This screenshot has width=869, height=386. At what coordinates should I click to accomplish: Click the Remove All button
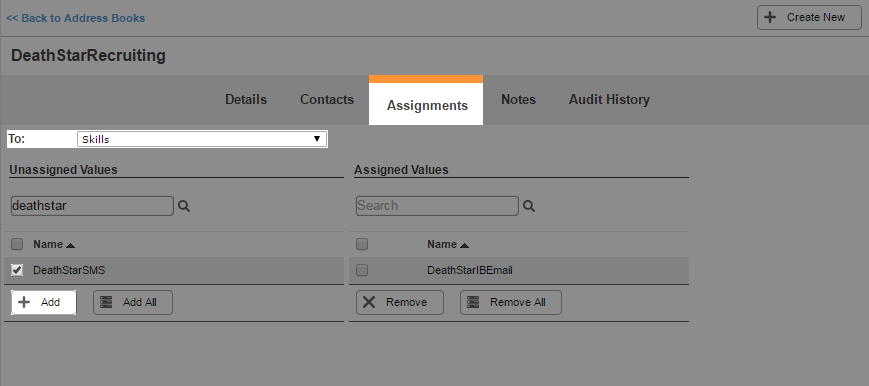tap(511, 302)
